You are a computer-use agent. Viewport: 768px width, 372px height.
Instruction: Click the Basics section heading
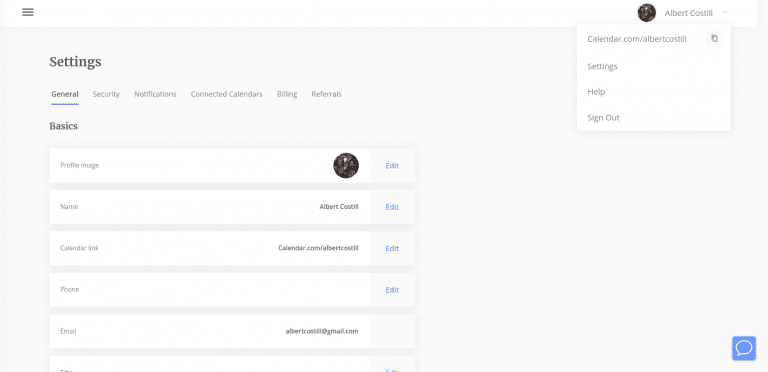[x=64, y=126]
